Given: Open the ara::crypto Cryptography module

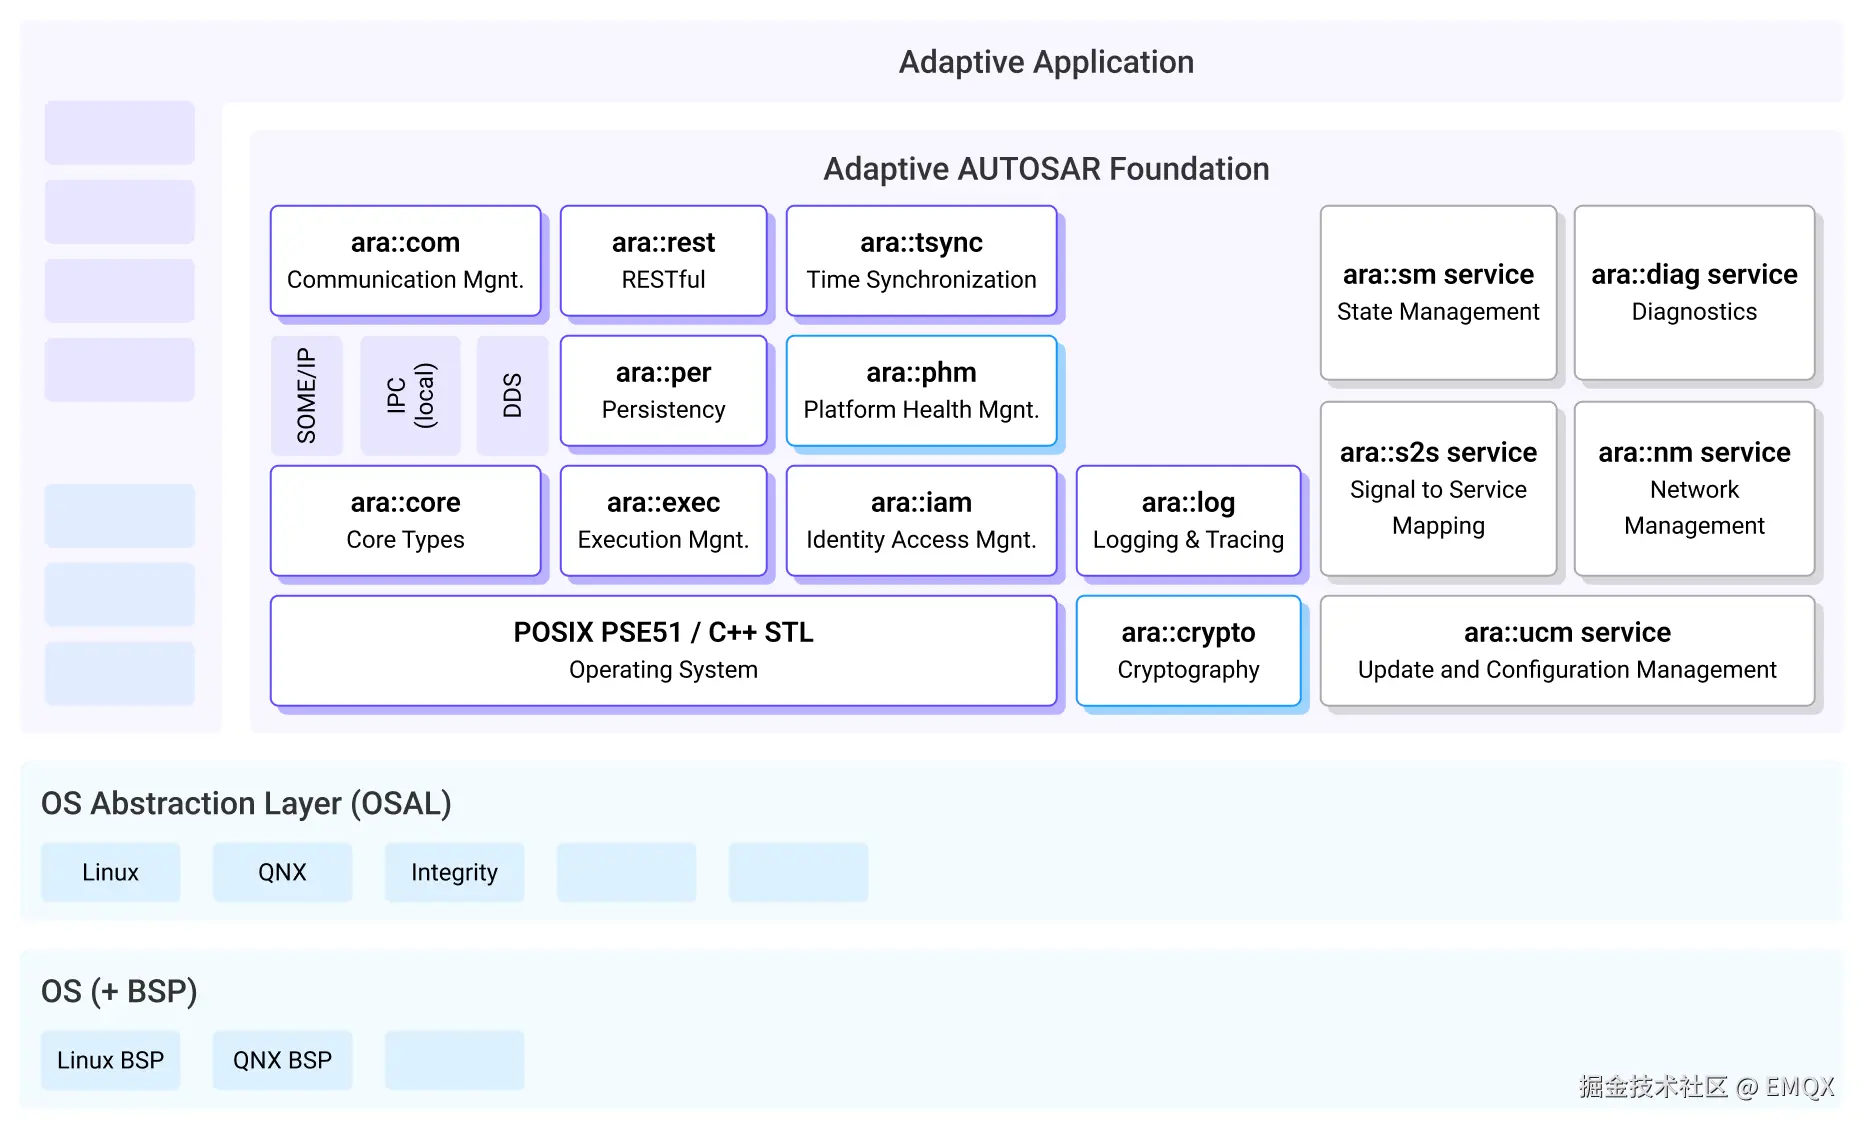Looking at the screenshot, I should click(x=1188, y=650).
